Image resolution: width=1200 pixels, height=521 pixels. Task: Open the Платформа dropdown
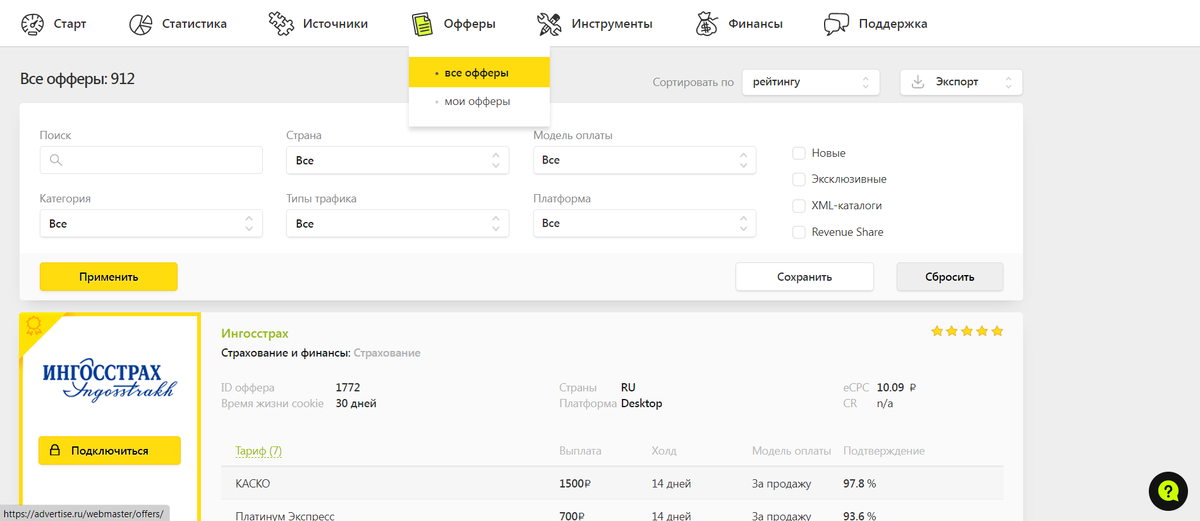pos(644,224)
